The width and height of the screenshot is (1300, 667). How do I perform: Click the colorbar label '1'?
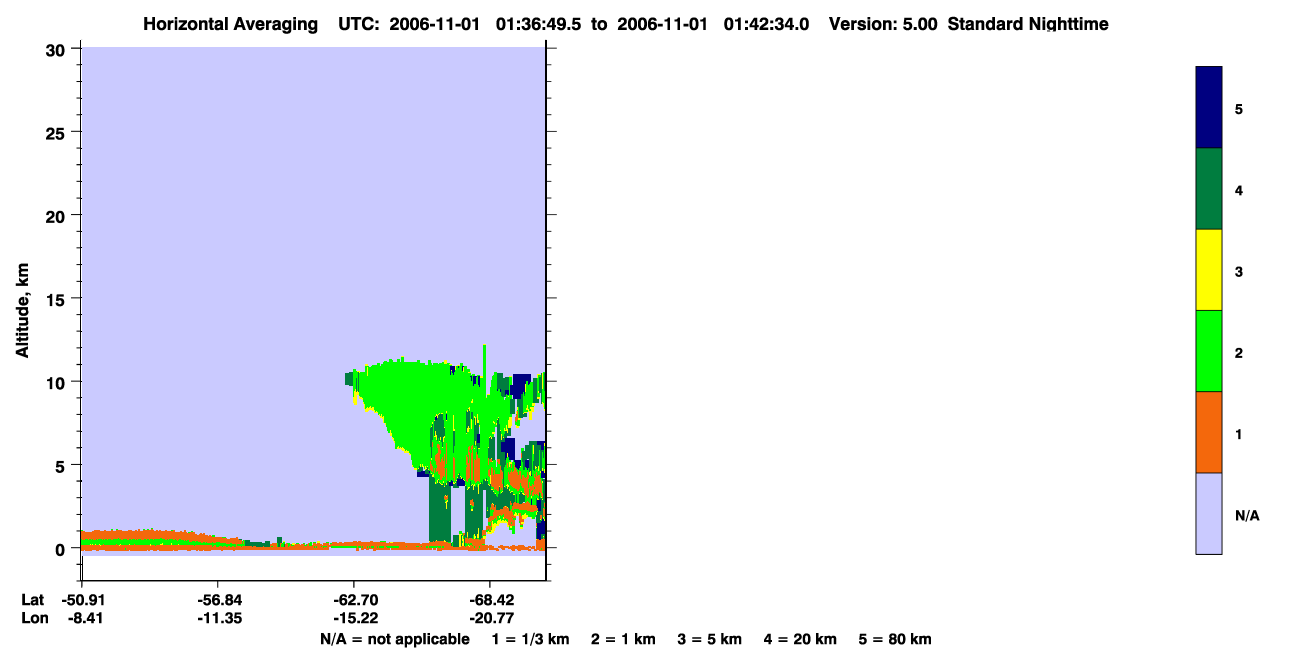point(1239,434)
